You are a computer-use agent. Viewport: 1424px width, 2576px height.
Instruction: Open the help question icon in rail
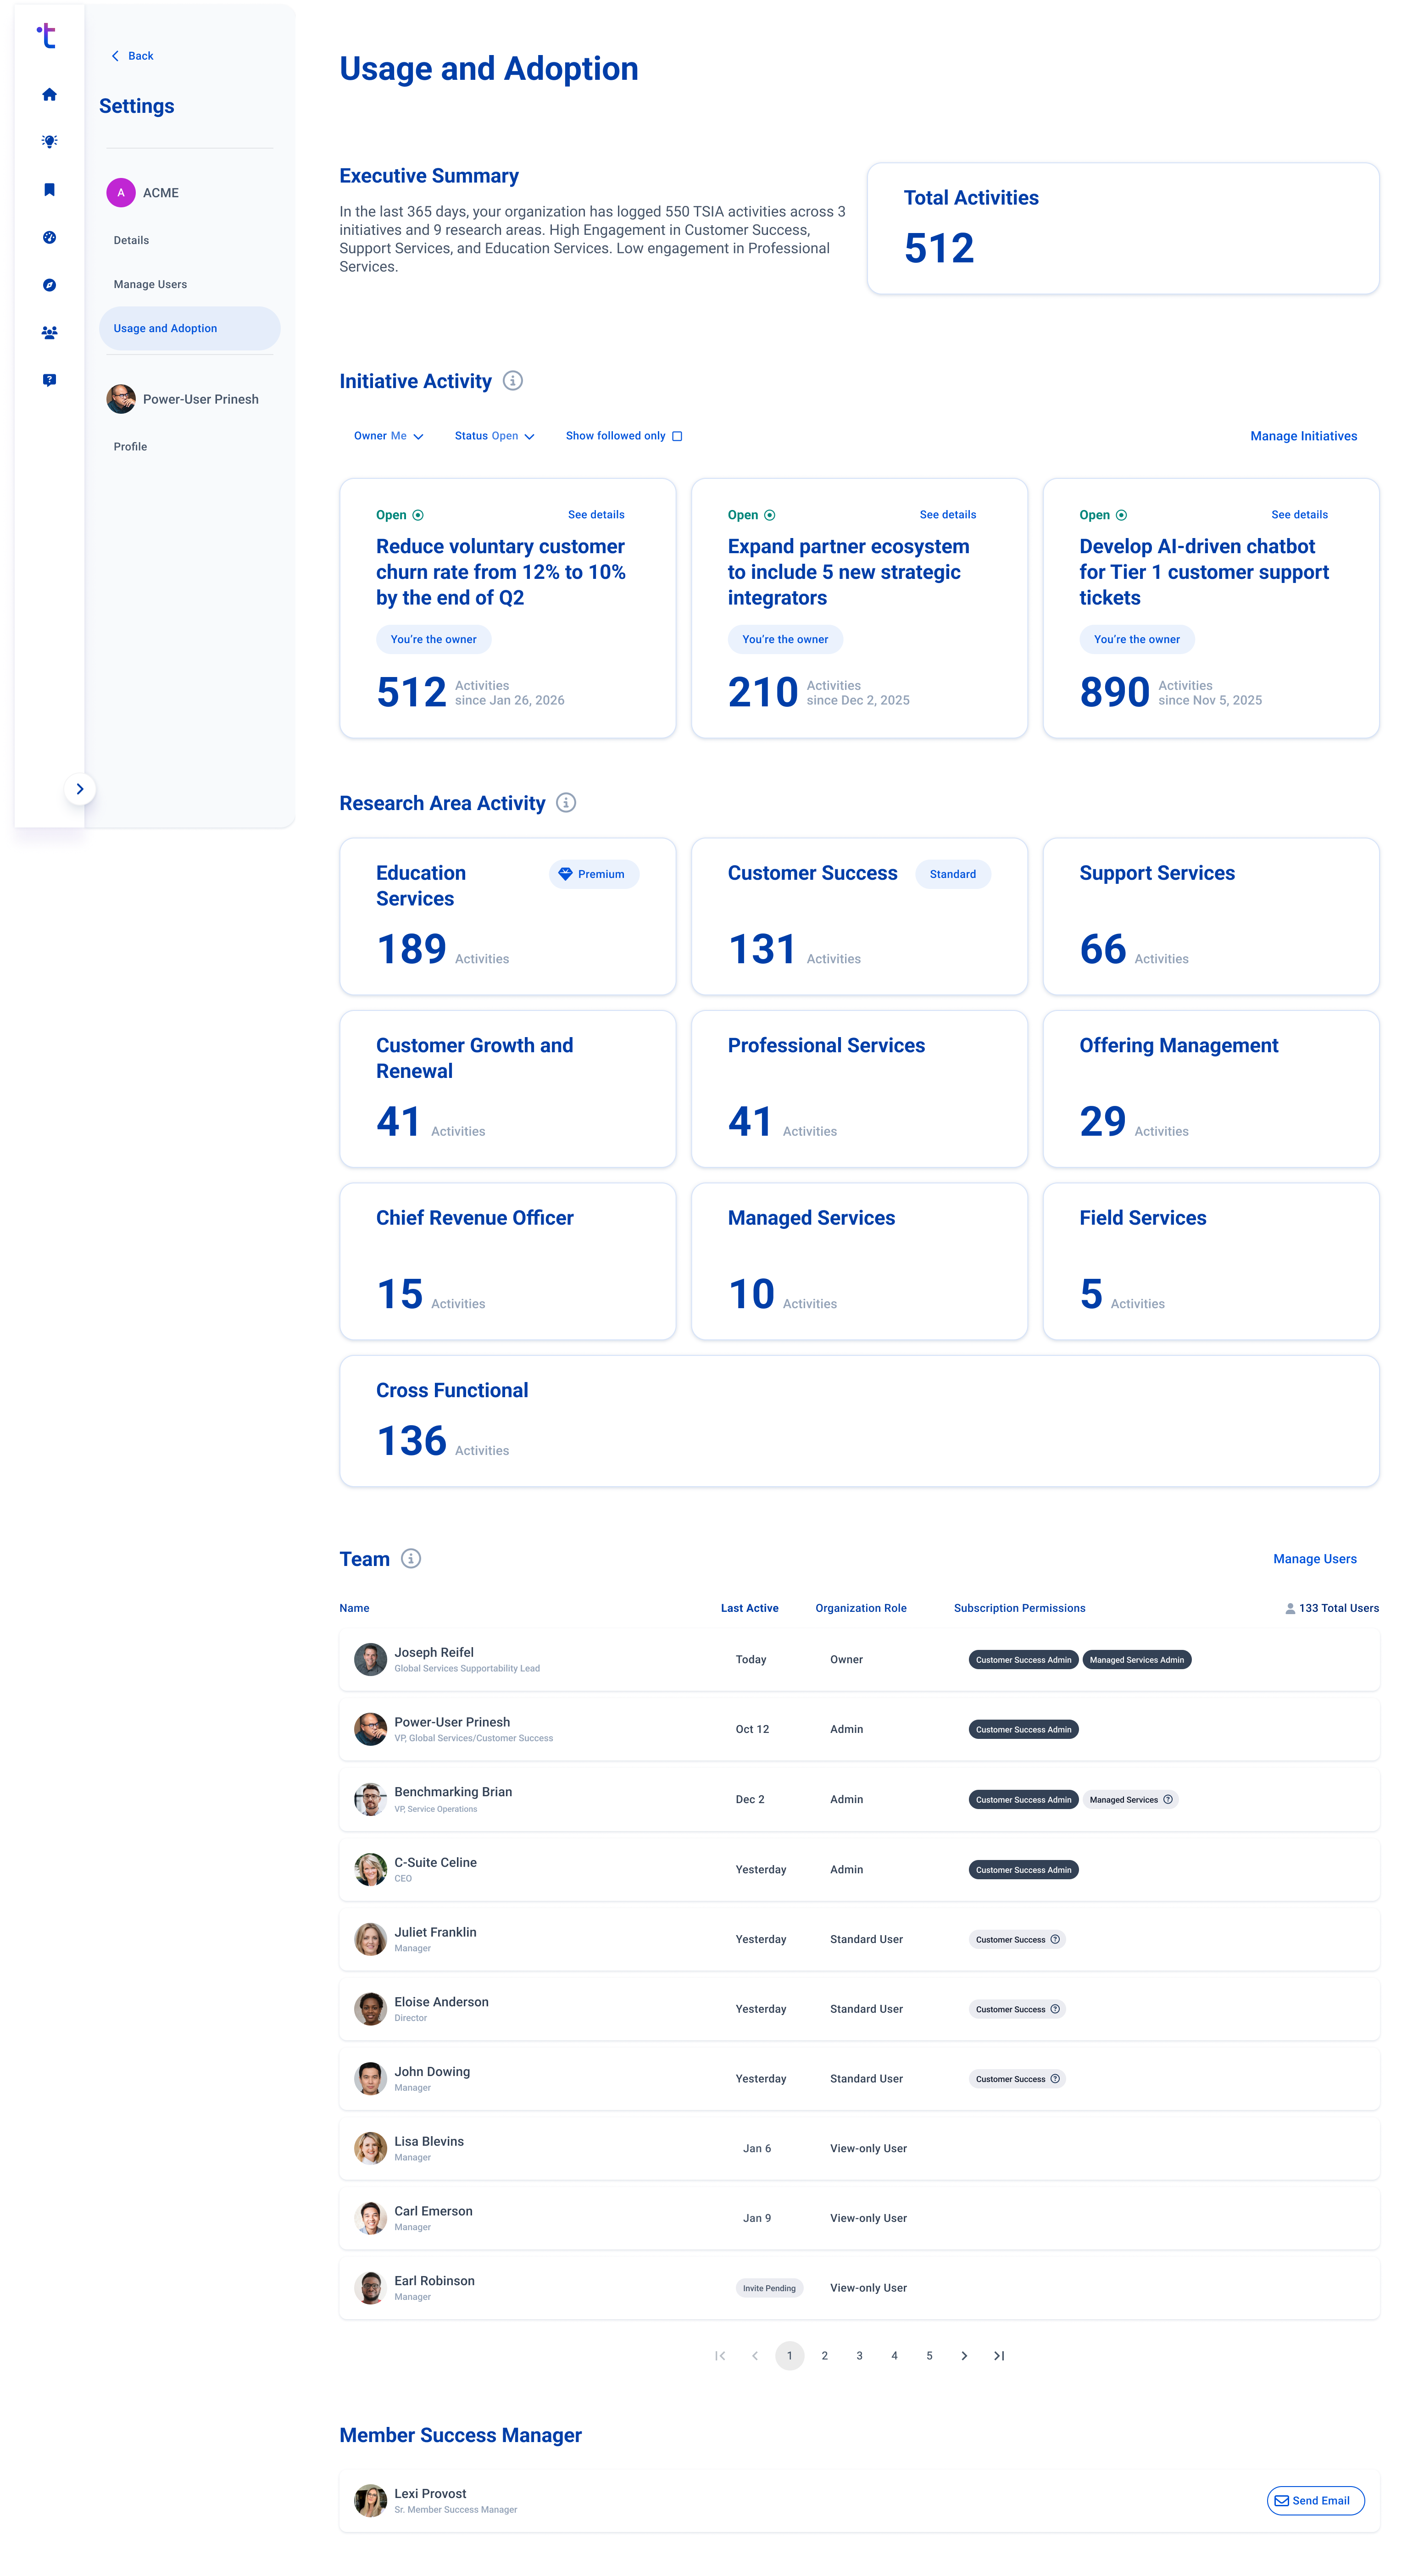click(49, 380)
